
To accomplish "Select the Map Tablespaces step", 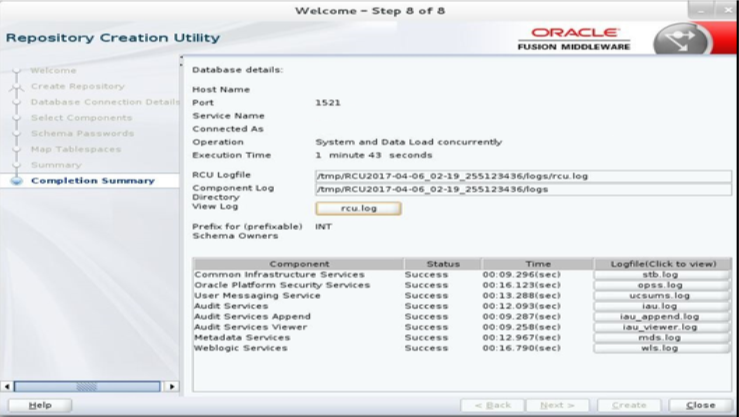I will pos(76,149).
